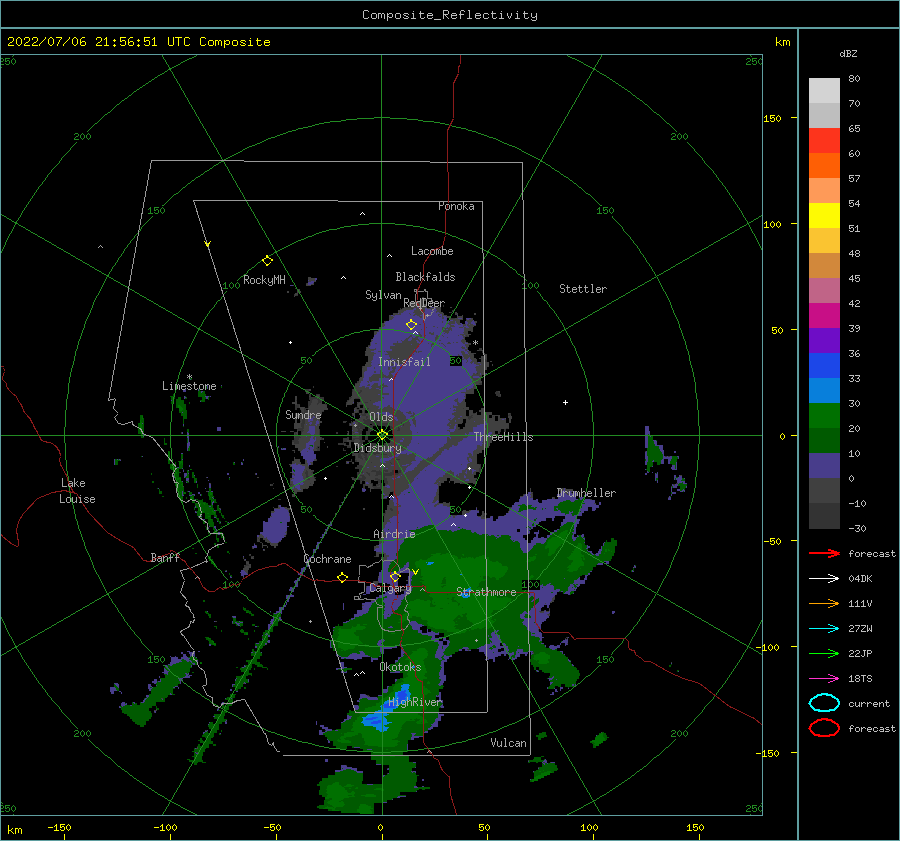
Task: Click the 04DK legend label
Action: 860,579
